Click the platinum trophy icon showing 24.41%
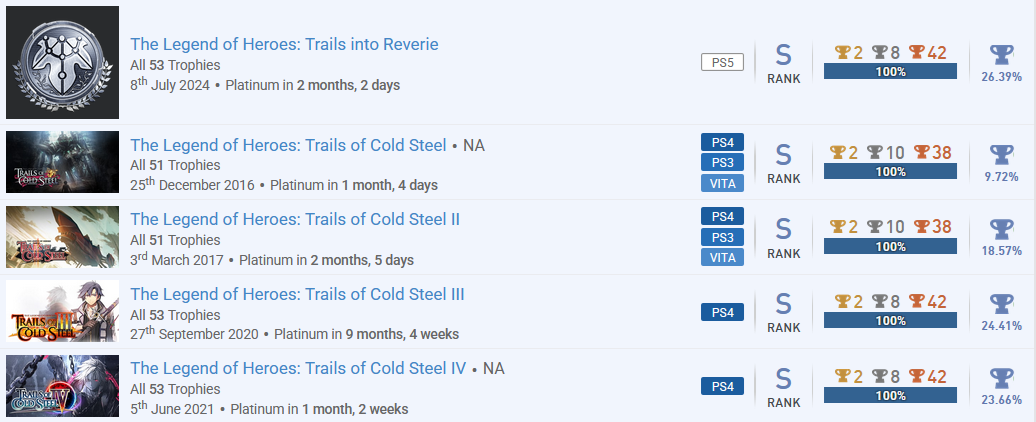Image resolution: width=1036 pixels, height=422 pixels. click(1002, 304)
